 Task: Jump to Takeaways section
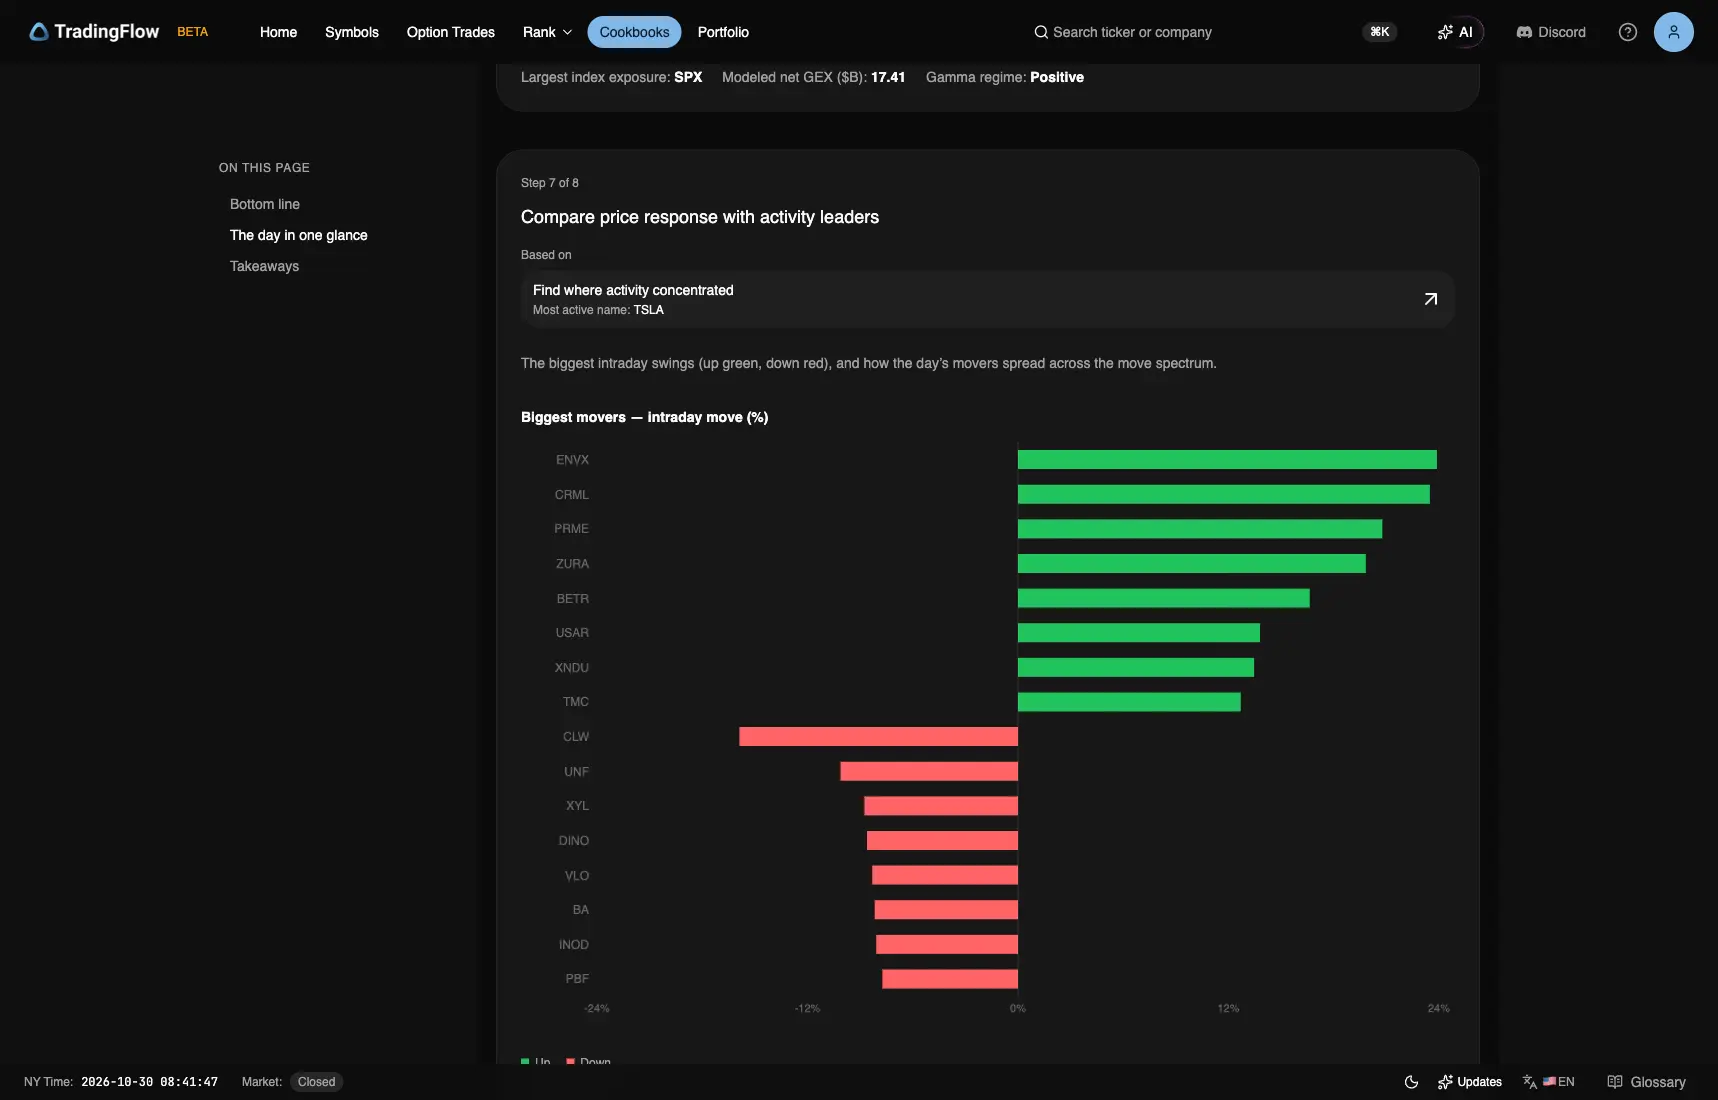tap(264, 266)
